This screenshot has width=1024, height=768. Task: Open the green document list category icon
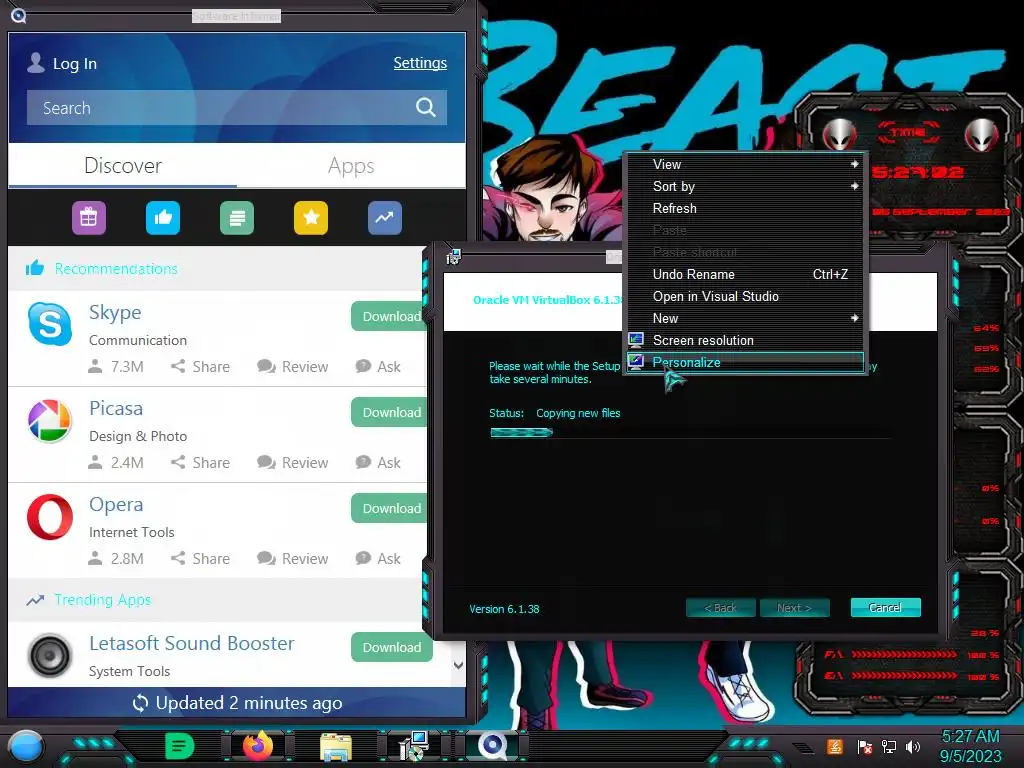pyautogui.click(x=237, y=217)
